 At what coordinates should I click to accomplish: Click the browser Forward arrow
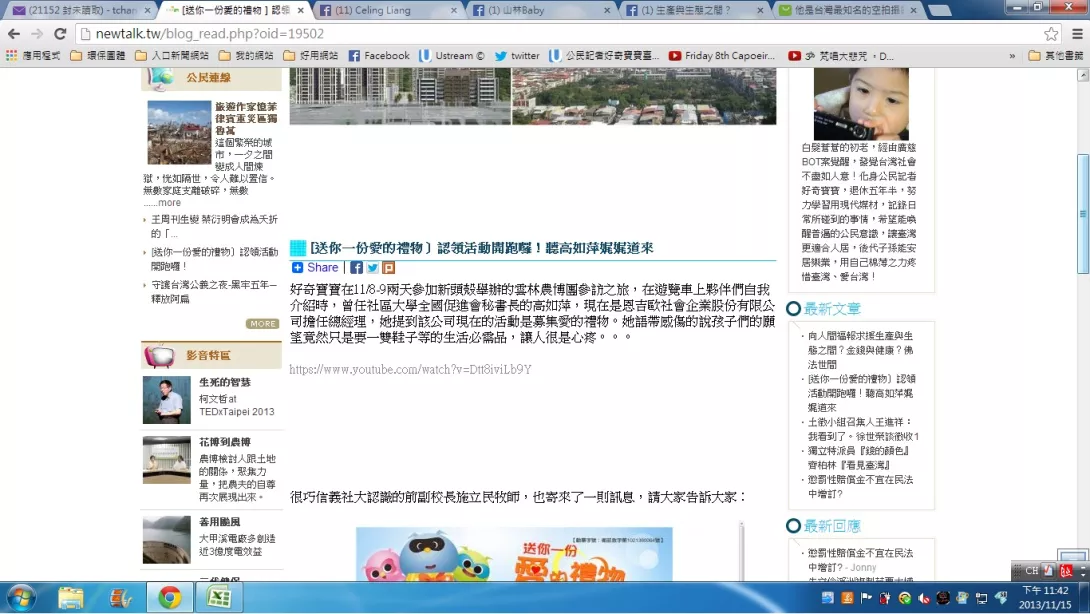tap(37, 33)
